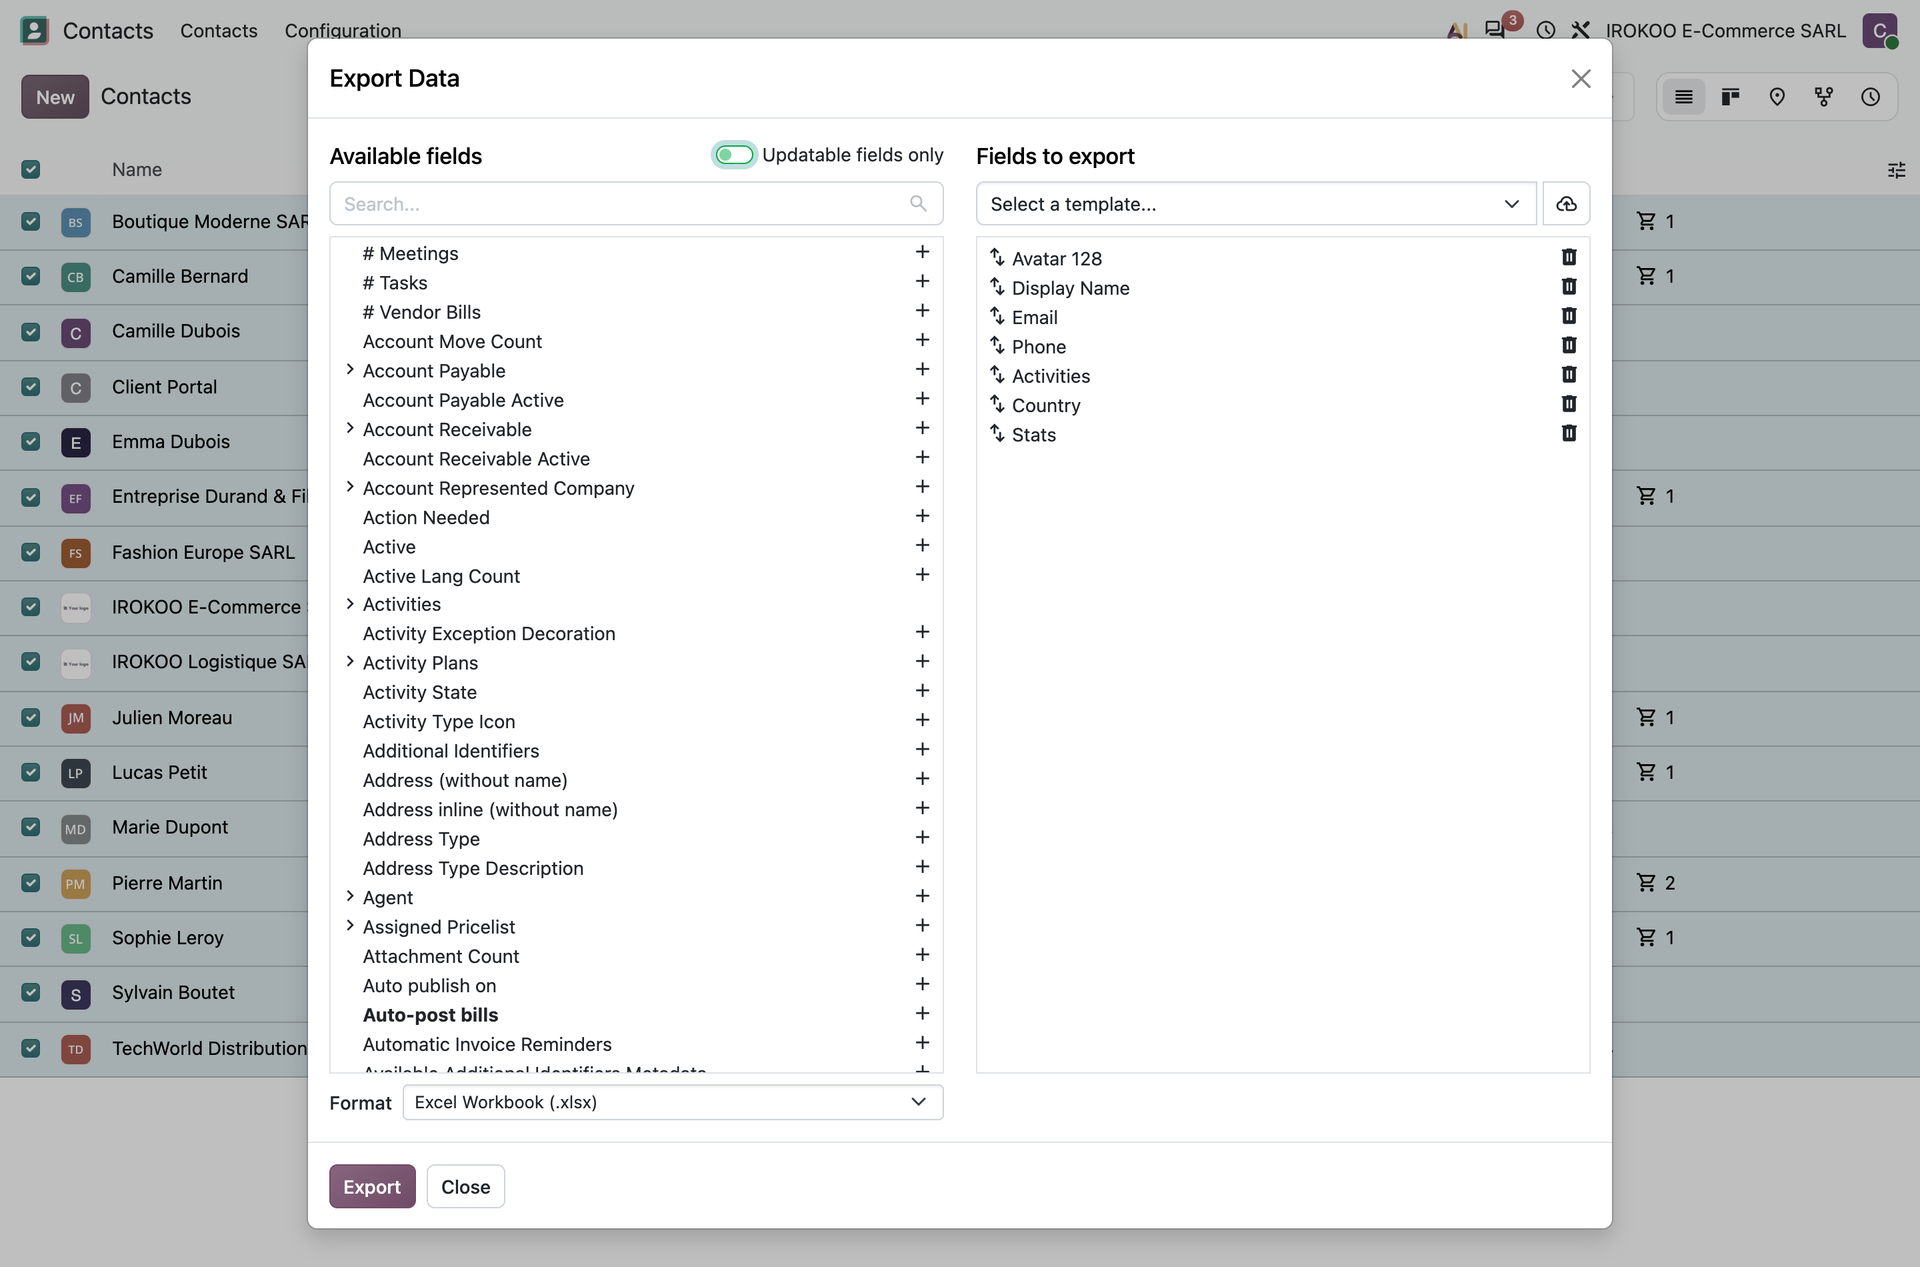Open optional columns settings icon
This screenshot has width=1920, height=1267.
coord(1896,170)
